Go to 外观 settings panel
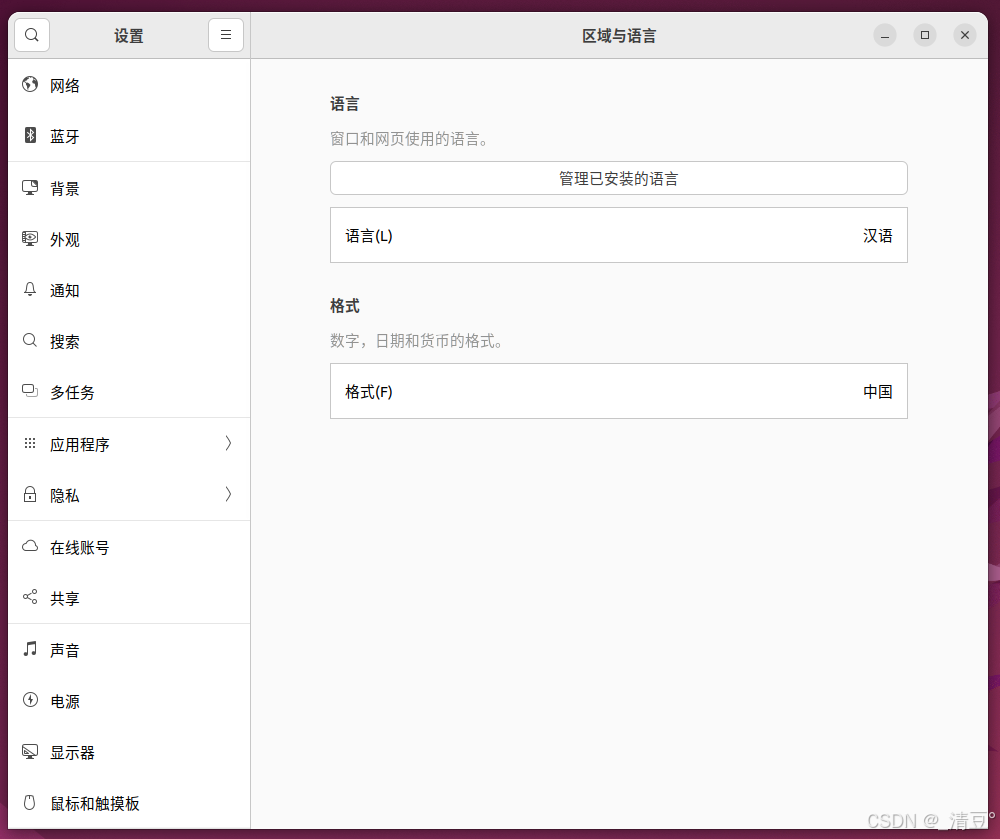This screenshot has height=839, width=1000. click(x=129, y=240)
